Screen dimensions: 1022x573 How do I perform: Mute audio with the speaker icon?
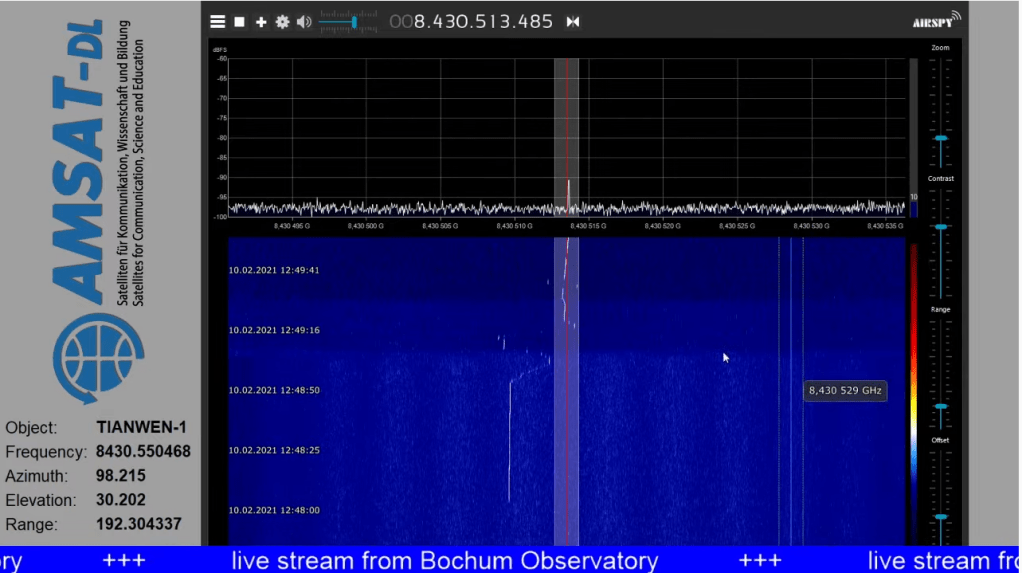304,22
